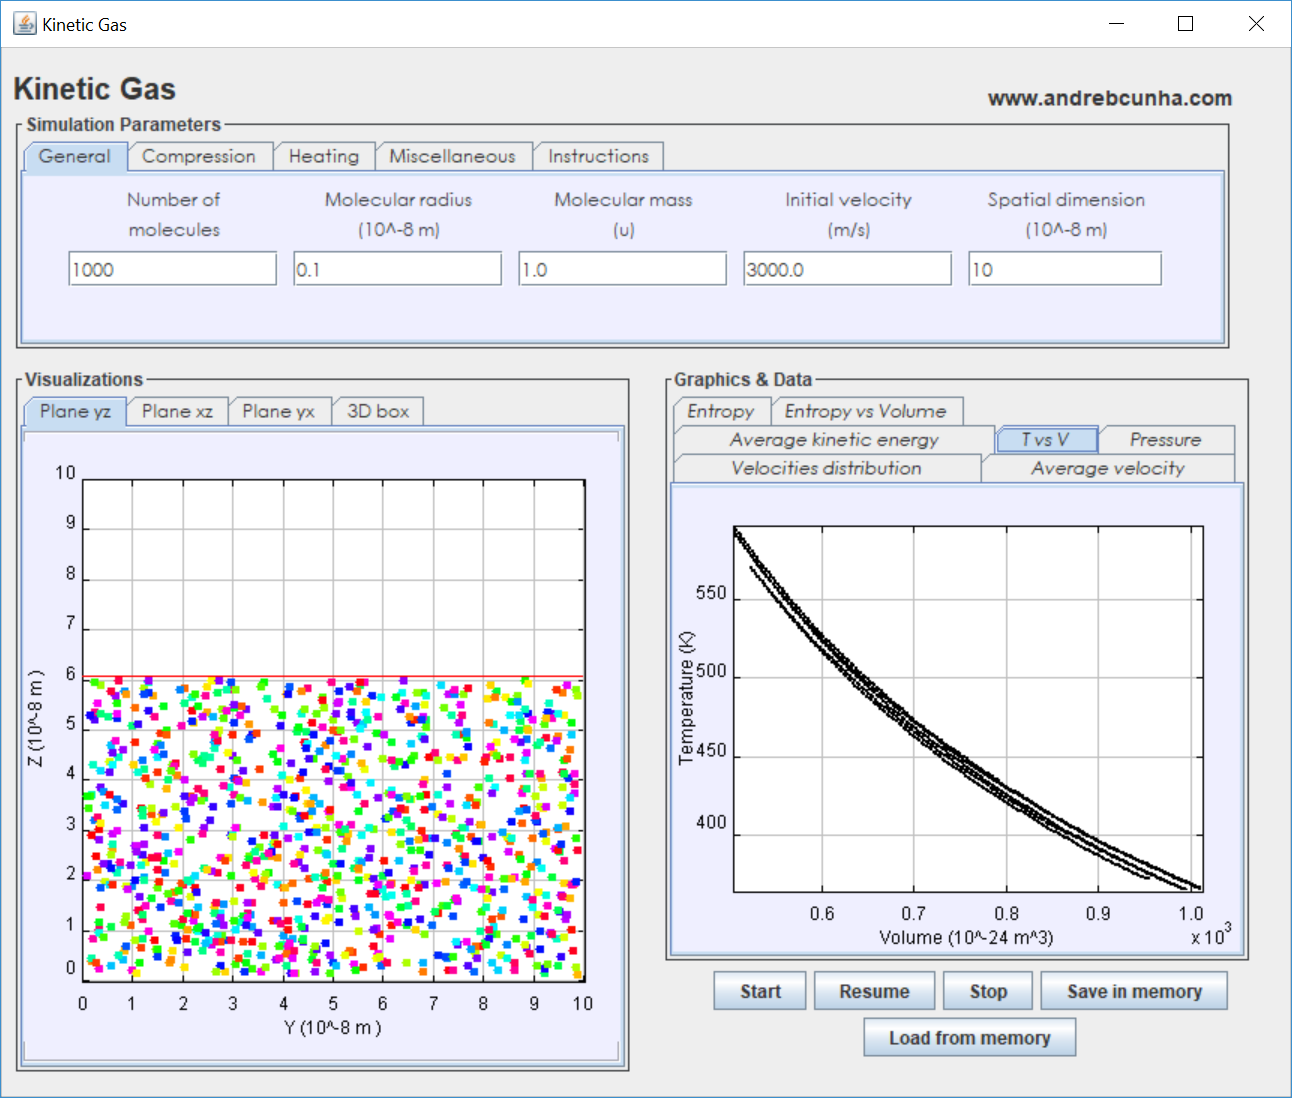Focus the Molecular radius input

[x=398, y=269]
